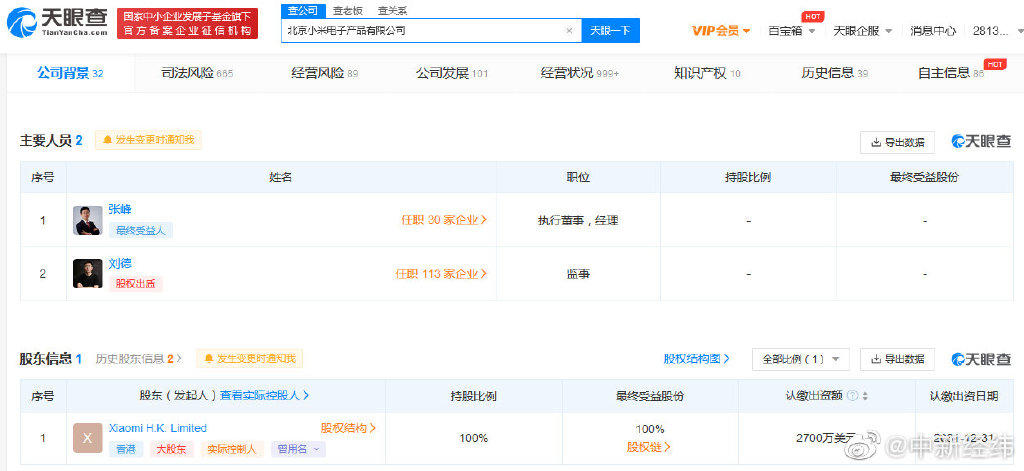
Task: Open 查看实际控股人 link
Action: click(264, 395)
